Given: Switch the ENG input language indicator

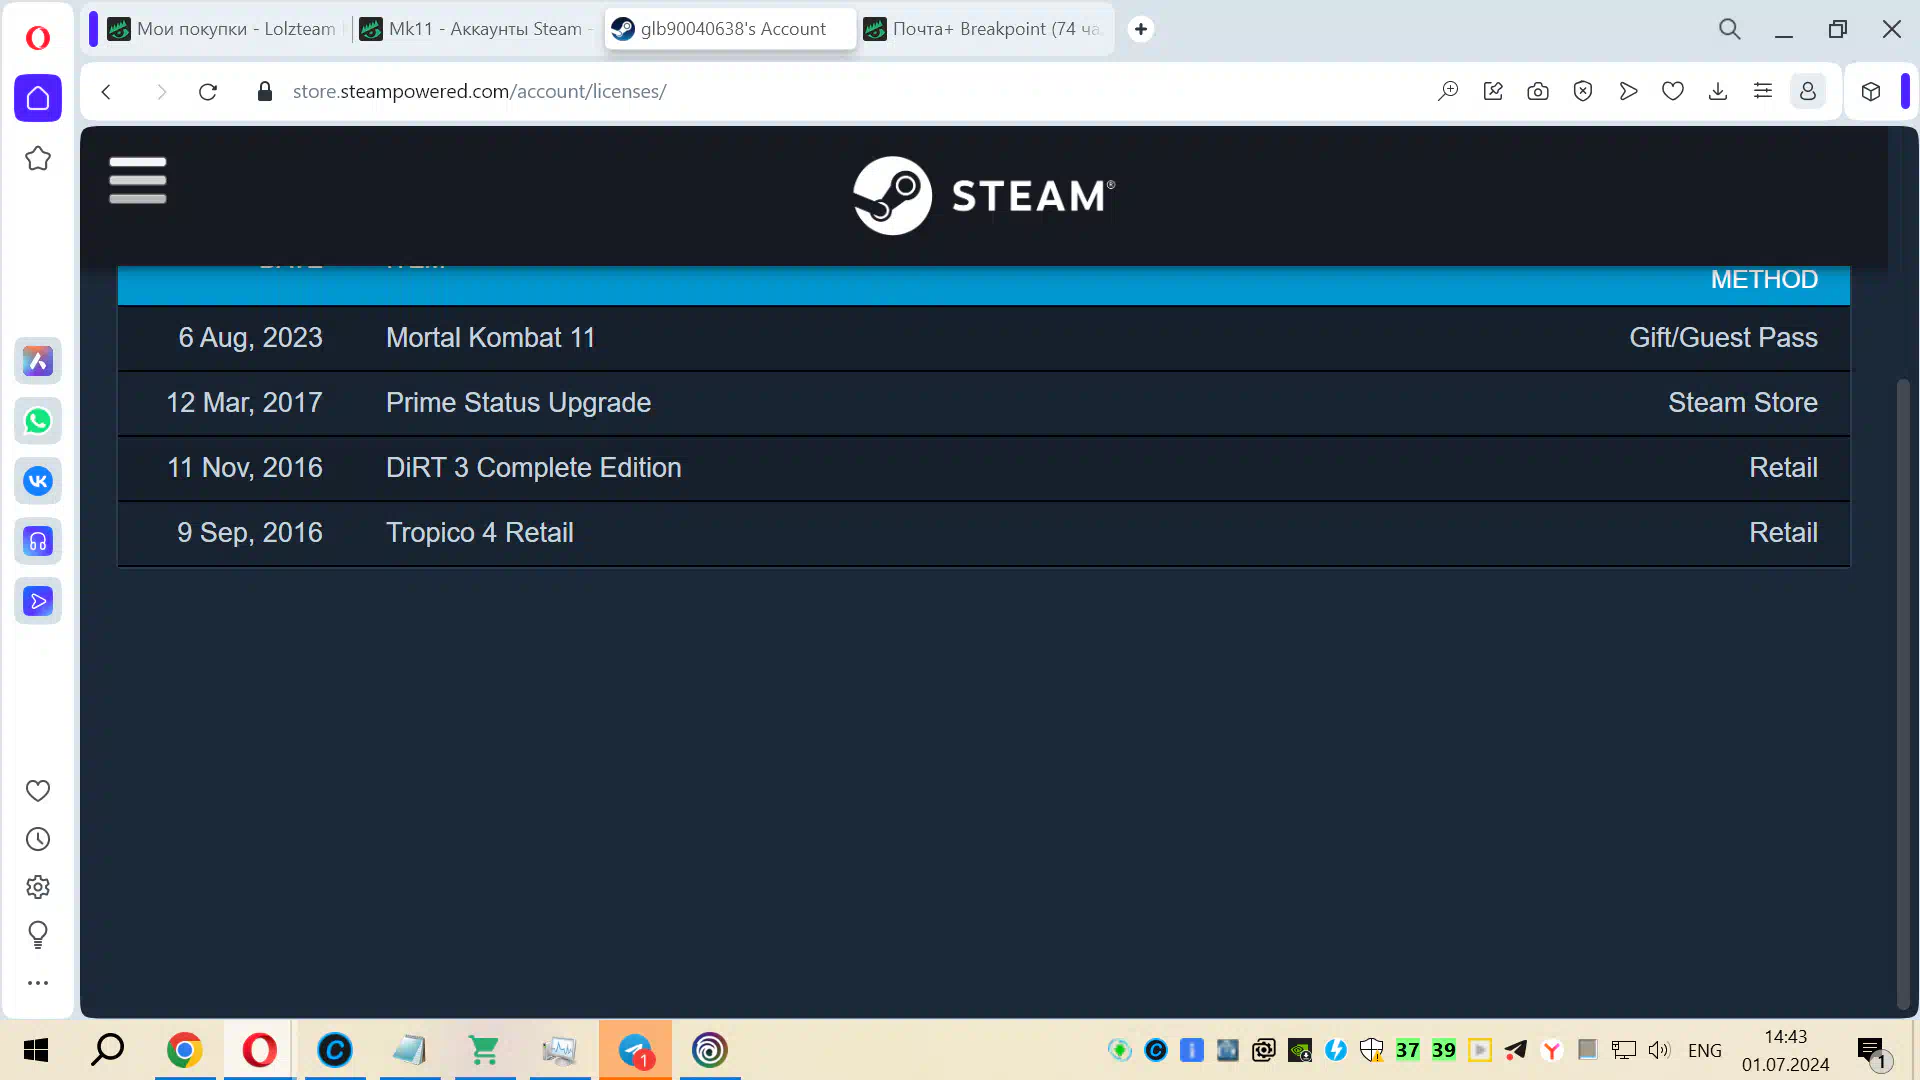Looking at the screenshot, I should (1705, 1050).
